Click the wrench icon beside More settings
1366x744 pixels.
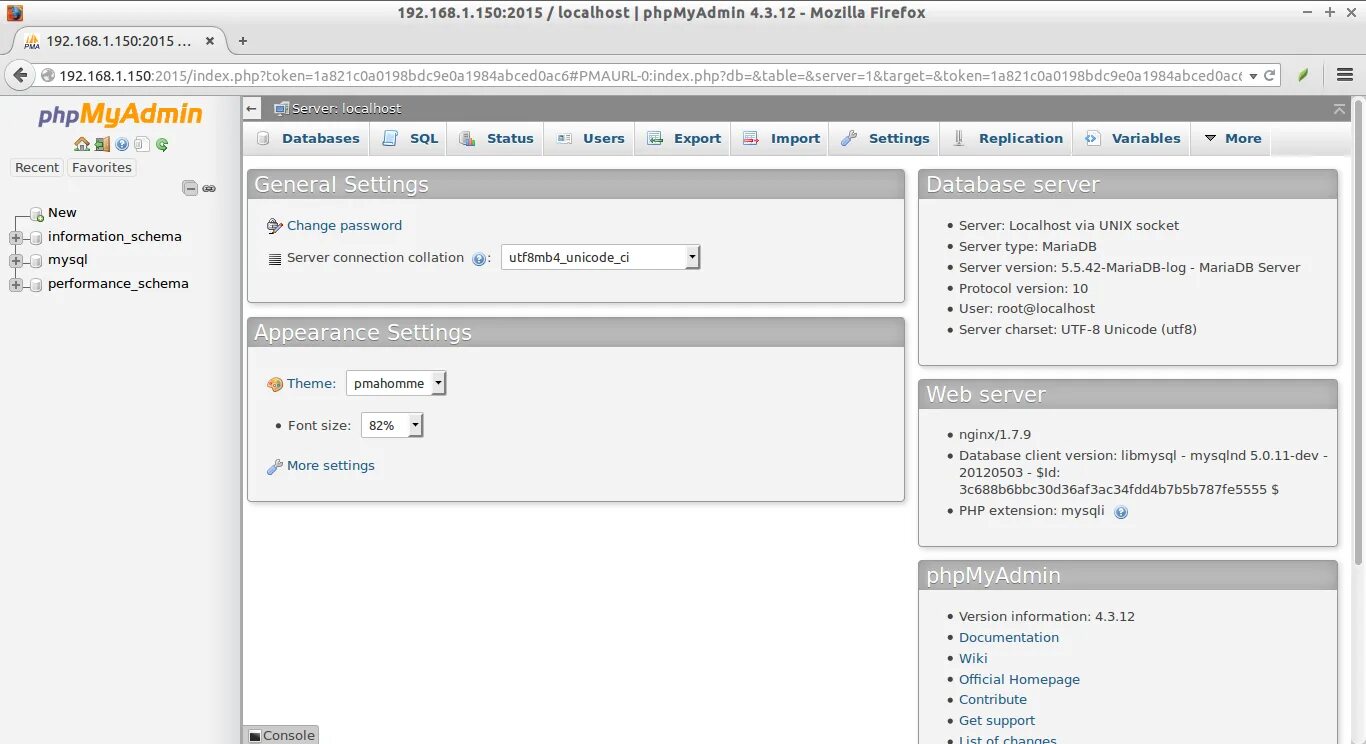tap(275, 466)
